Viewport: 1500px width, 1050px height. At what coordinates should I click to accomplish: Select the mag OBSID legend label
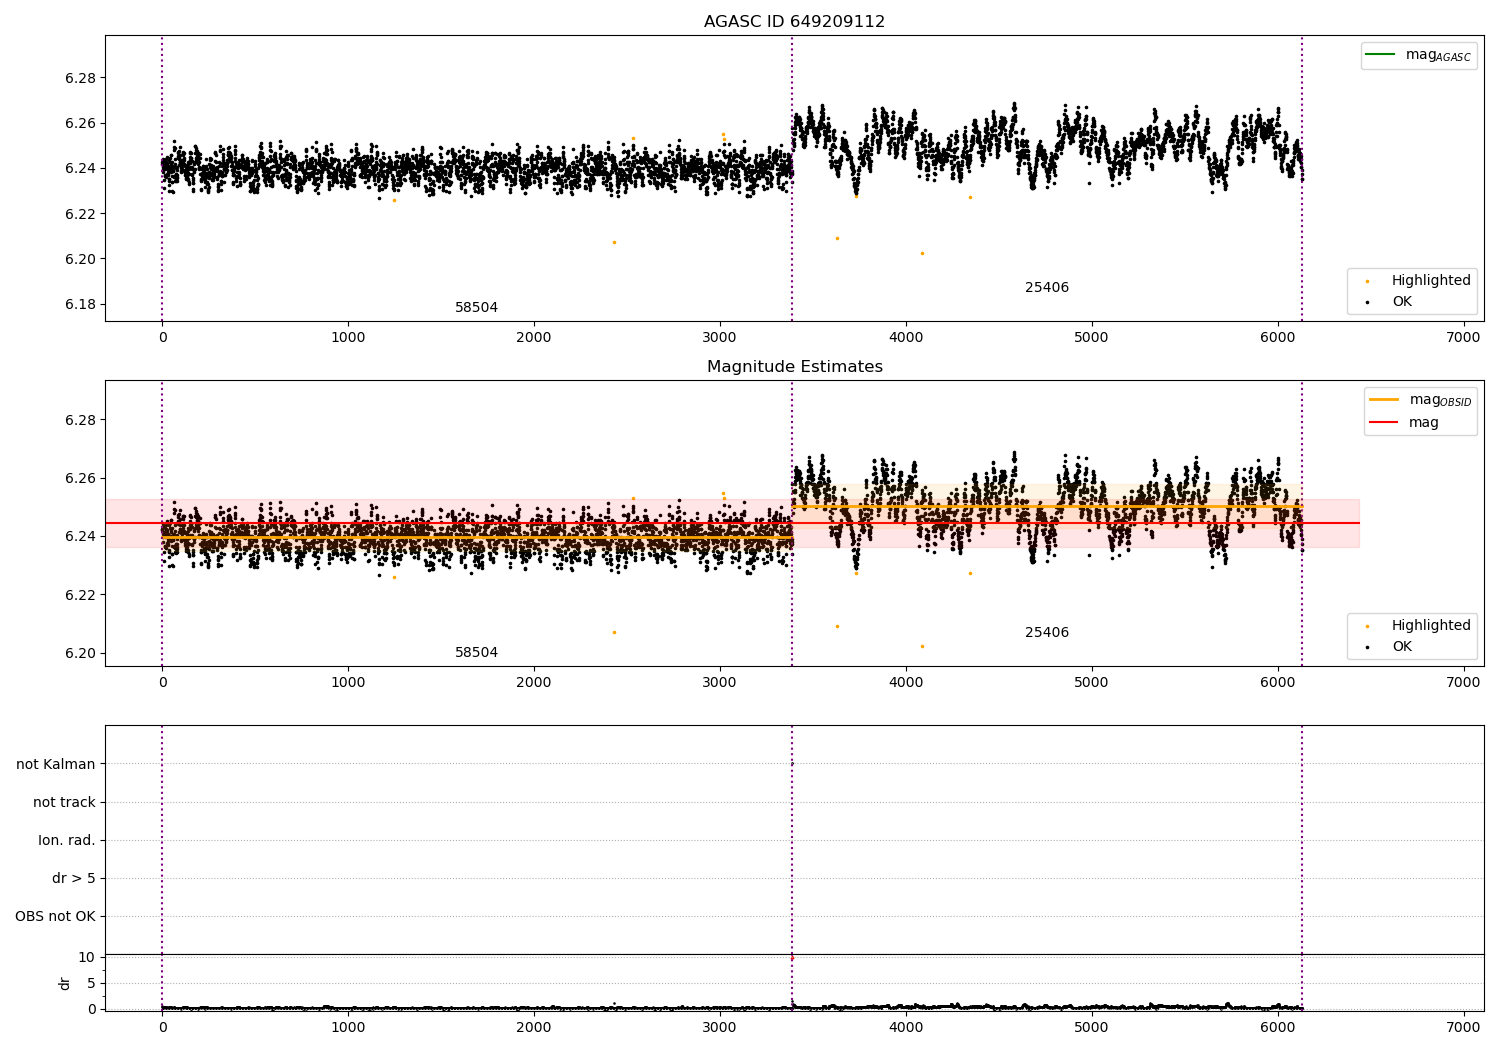tap(1440, 400)
